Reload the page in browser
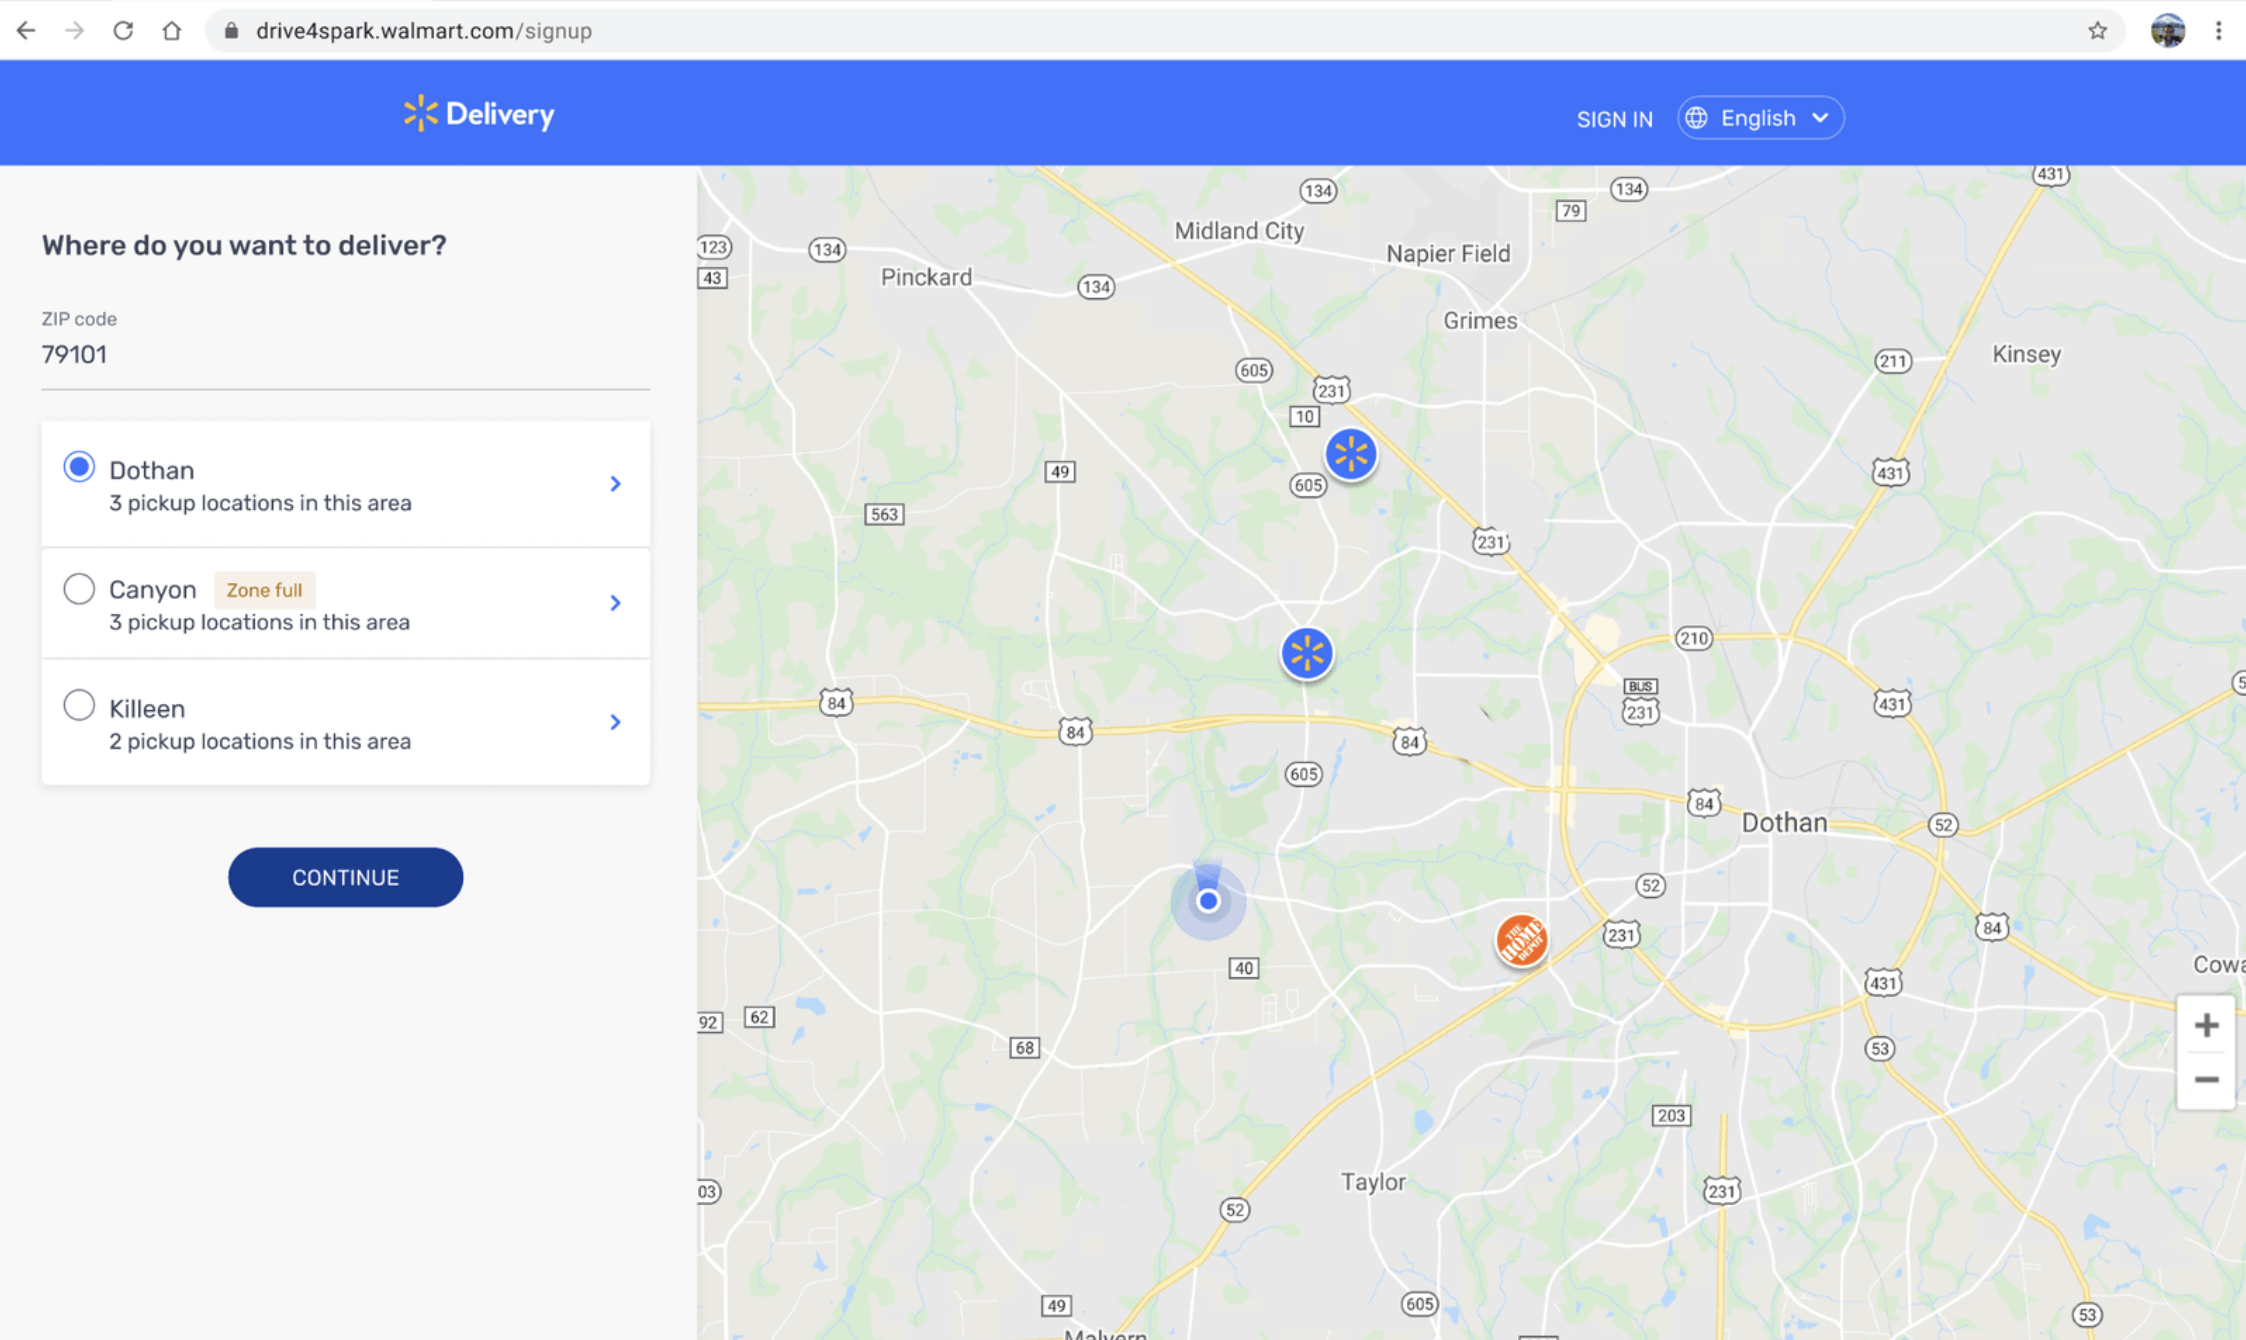This screenshot has width=2246, height=1340. click(123, 31)
